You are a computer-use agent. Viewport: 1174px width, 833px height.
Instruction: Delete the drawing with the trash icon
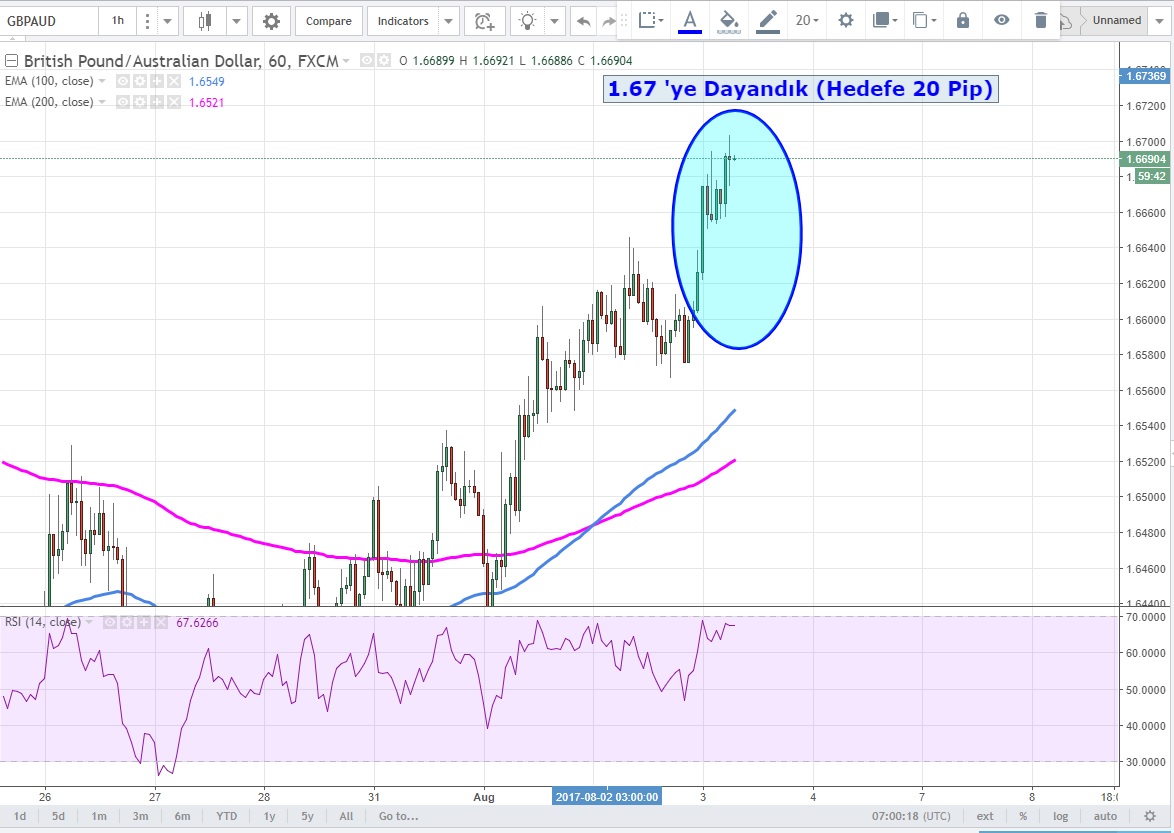pos(1041,20)
